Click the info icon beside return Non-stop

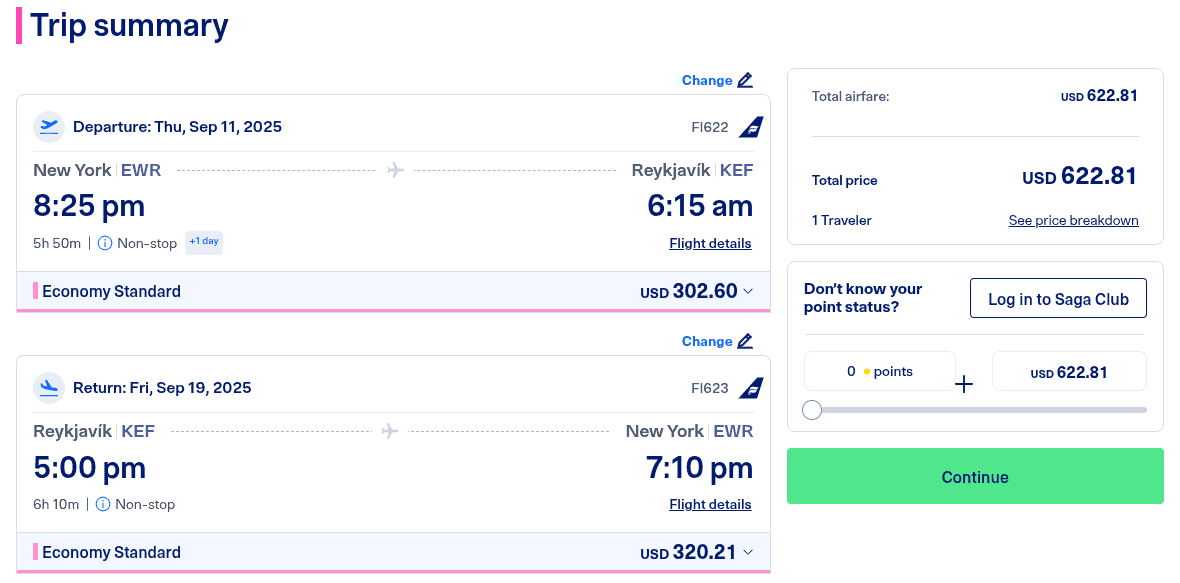click(103, 504)
